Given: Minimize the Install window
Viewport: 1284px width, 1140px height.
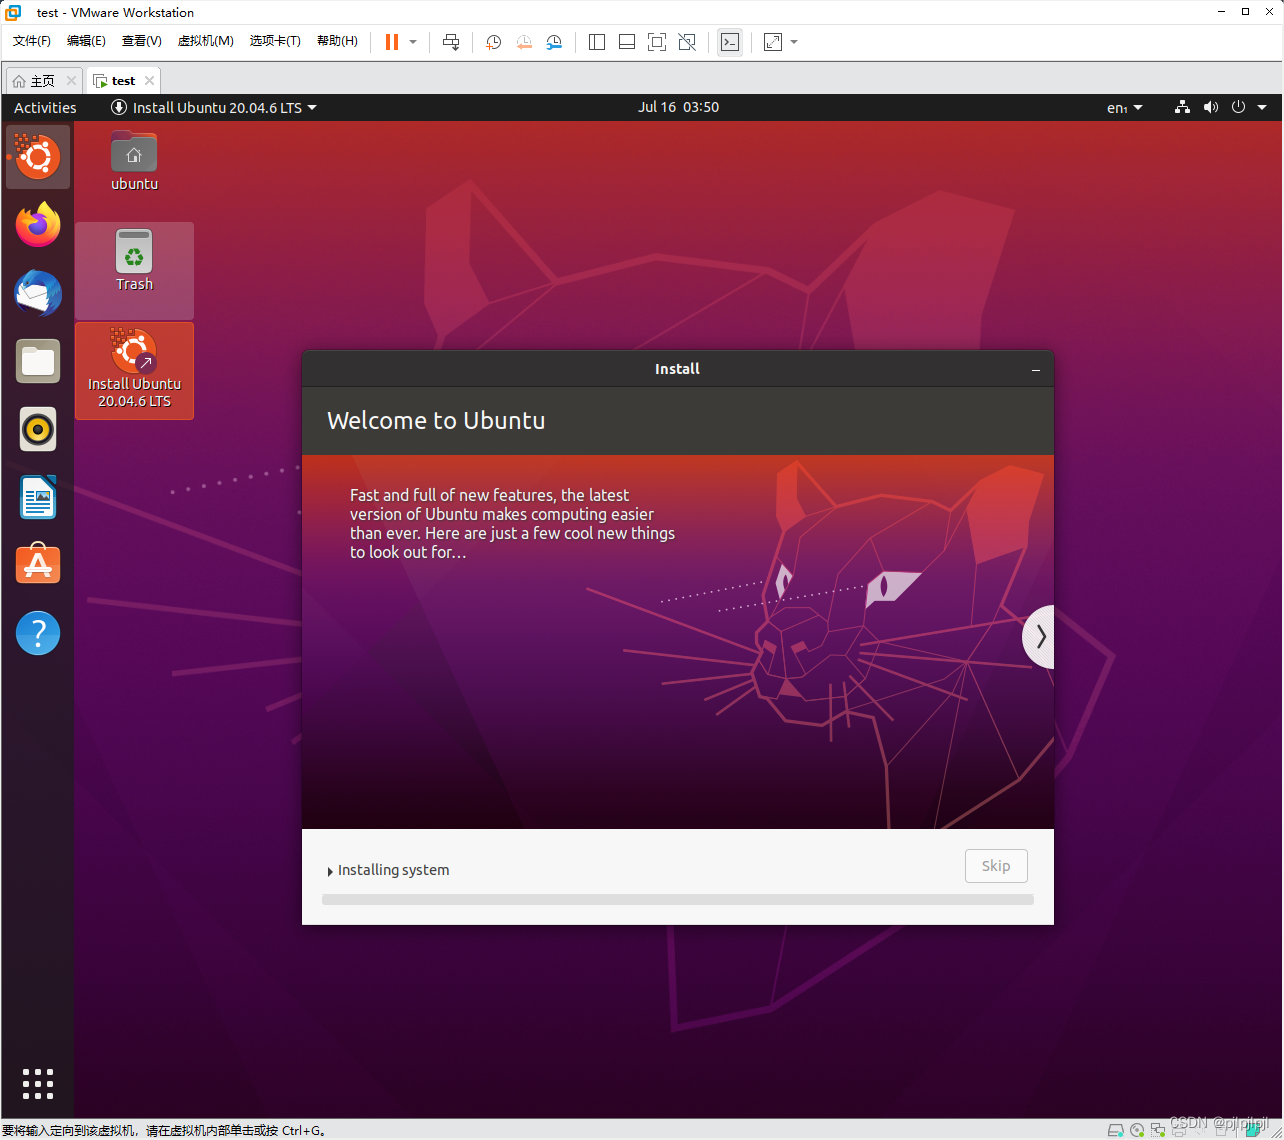Looking at the screenshot, I should [1036, 370].
